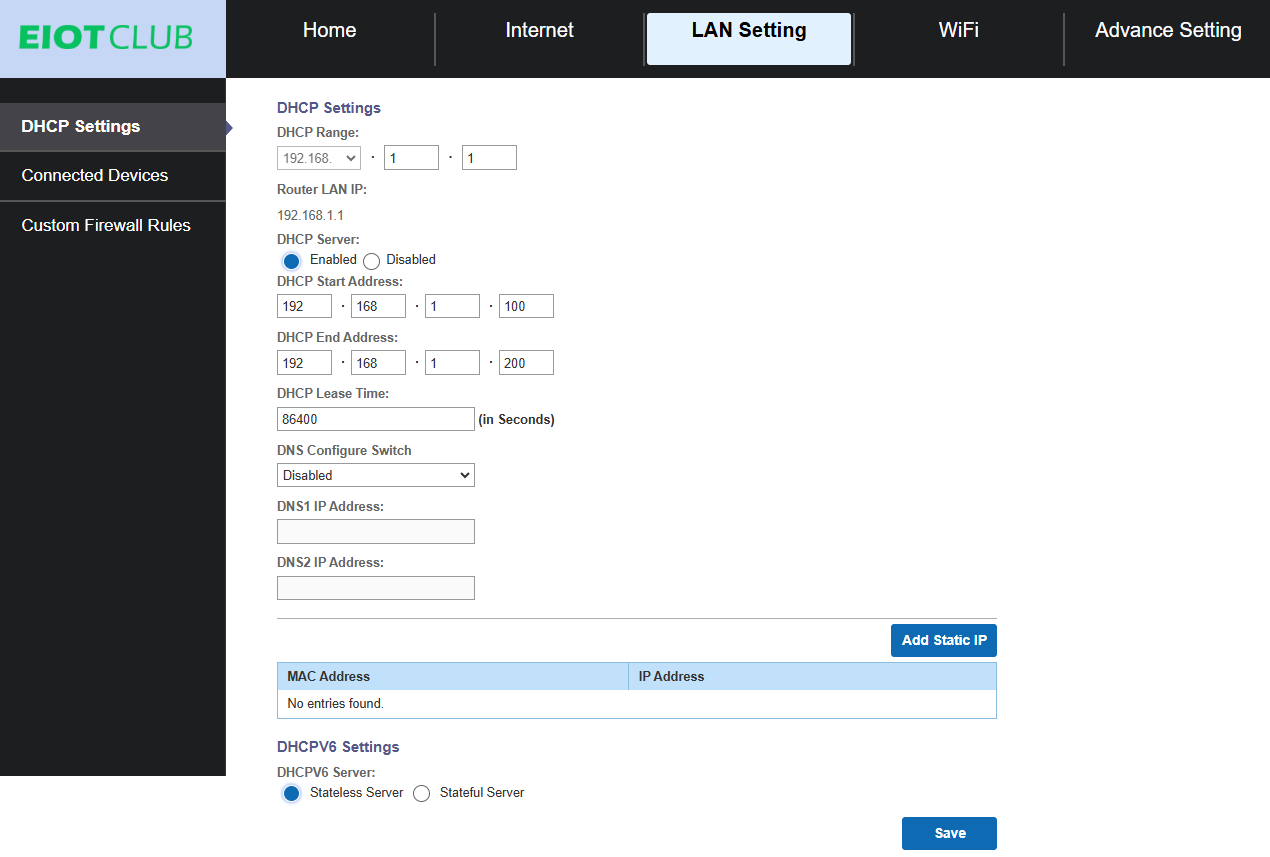This screenshot has height=857, width=1270.
Task: Select DHCP Settings in sidebar
Action: tap(81, 127)
